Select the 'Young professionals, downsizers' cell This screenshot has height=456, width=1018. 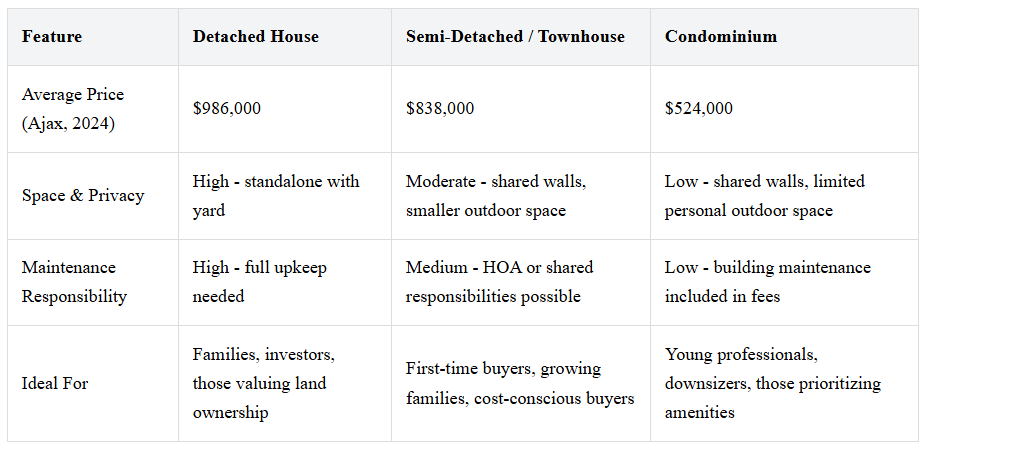773,383
